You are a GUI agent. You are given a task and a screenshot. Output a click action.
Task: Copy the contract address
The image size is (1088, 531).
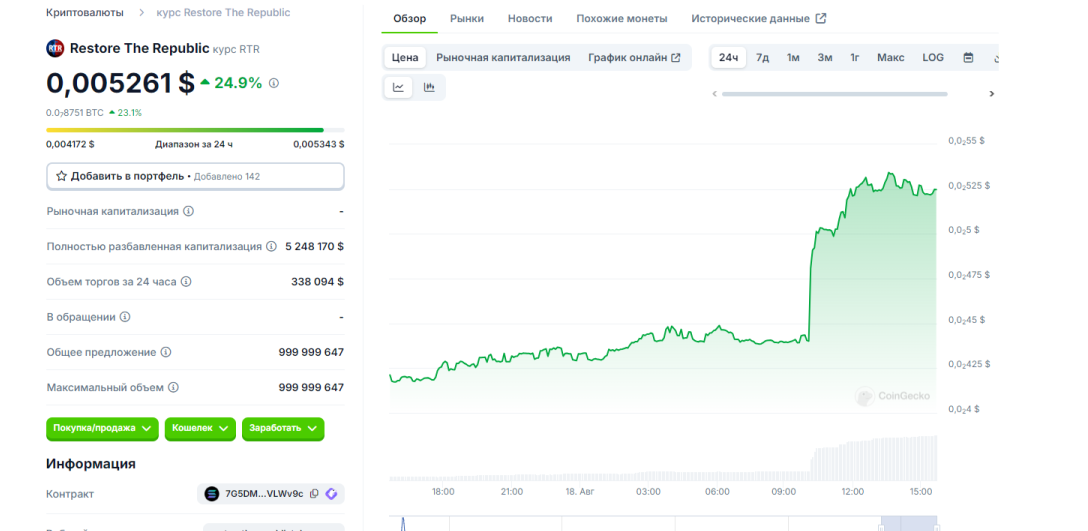click(x=314, y=494)
